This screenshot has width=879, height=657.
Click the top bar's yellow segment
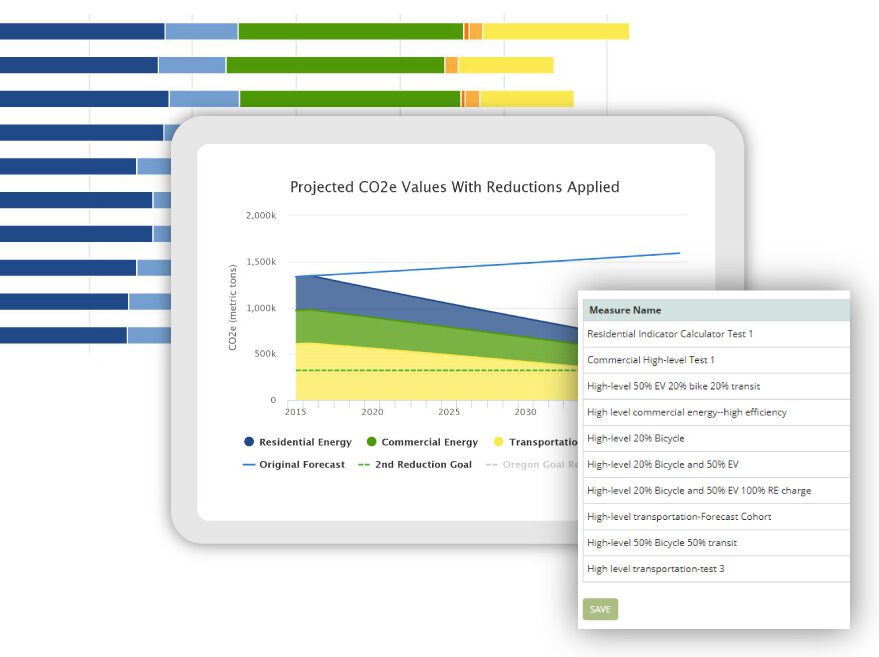[x=556, y=31]
